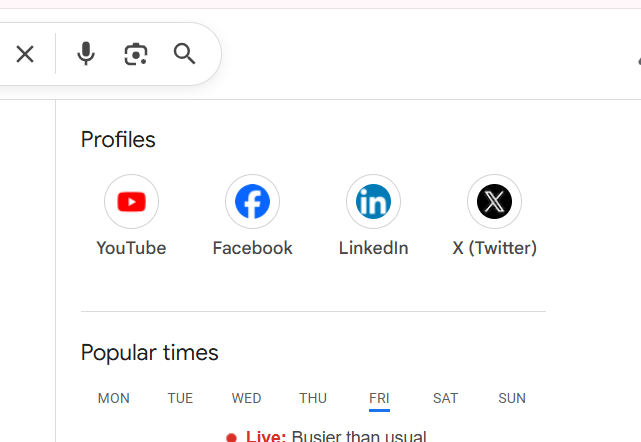Select the FRI day tab
The width and height of the screenshot is (641, 442).
[x=379, y=398]
